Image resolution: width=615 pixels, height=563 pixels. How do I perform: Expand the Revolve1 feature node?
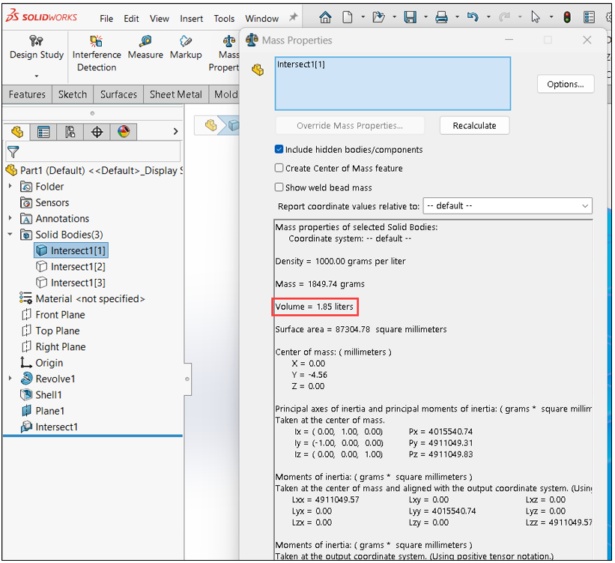10,379
